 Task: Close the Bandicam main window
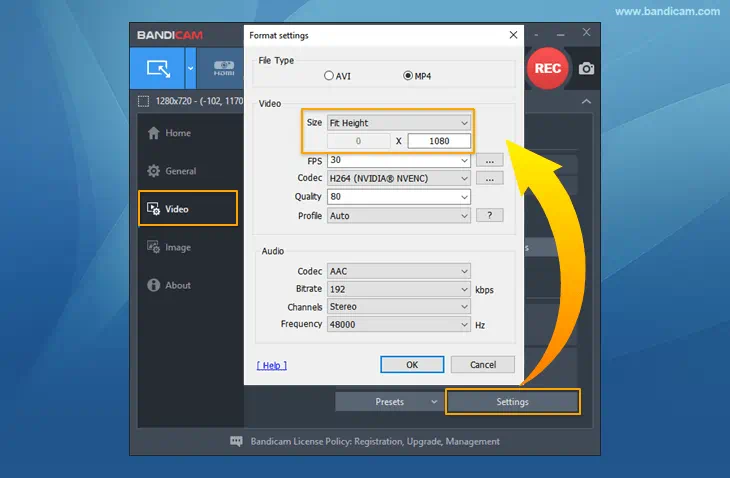tap(586, 32)
